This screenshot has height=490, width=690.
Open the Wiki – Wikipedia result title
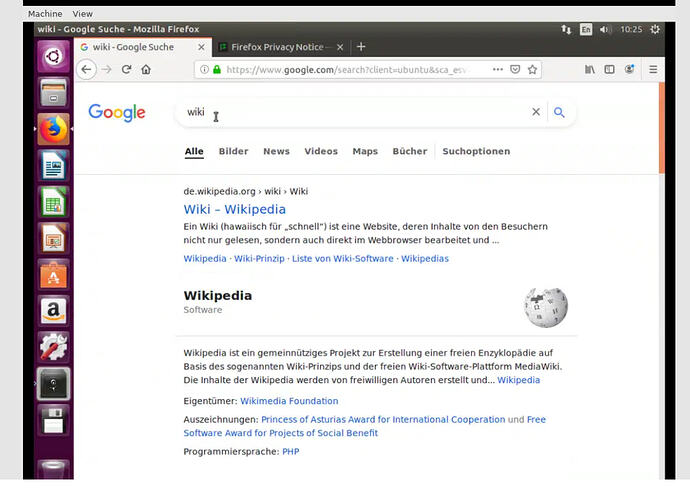235,209
